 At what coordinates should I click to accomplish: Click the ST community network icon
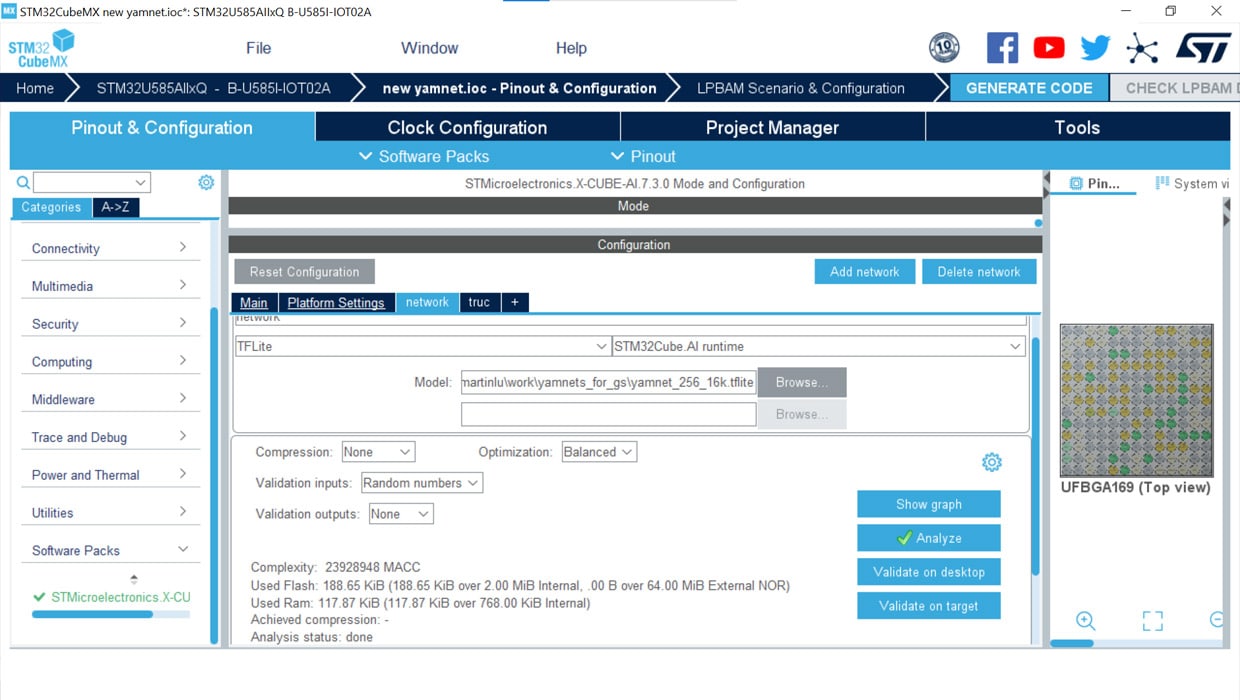(x=1141, y=48)
